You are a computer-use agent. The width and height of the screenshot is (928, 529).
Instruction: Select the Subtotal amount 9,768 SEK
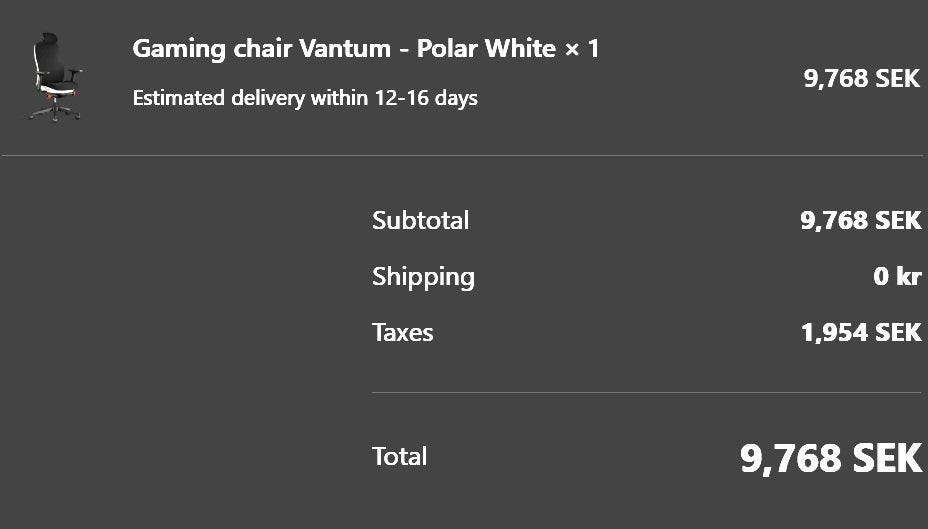pyautogui.click(x=860, y=220)
